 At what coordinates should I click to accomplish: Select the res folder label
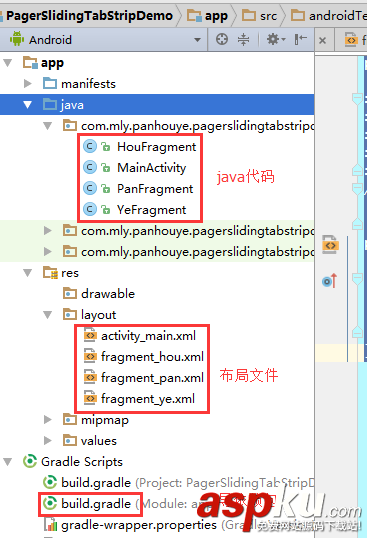(70, 273)
